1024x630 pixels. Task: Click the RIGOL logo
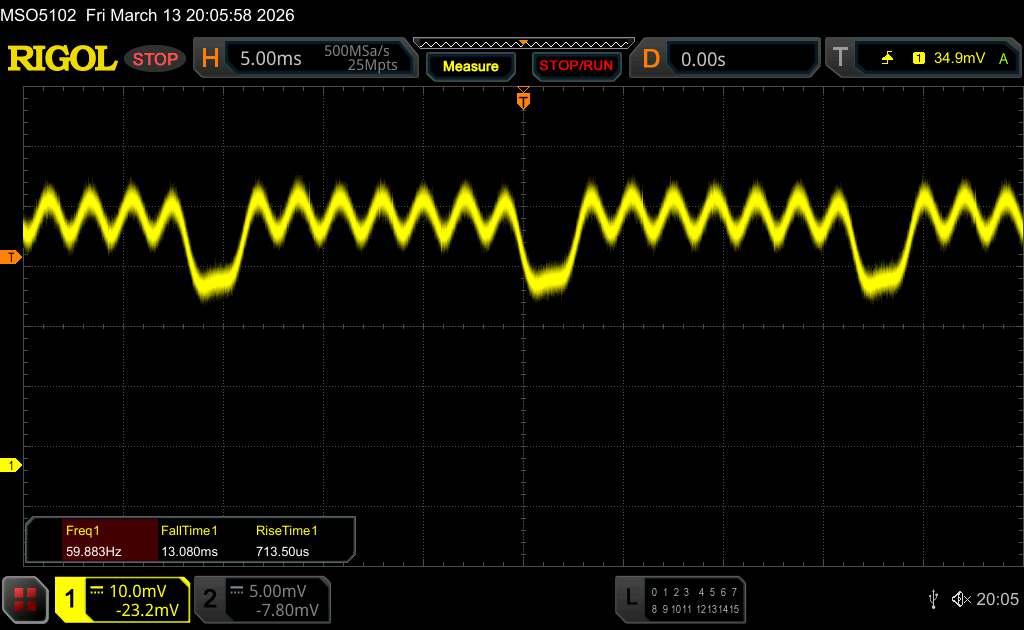click(62, 59)
